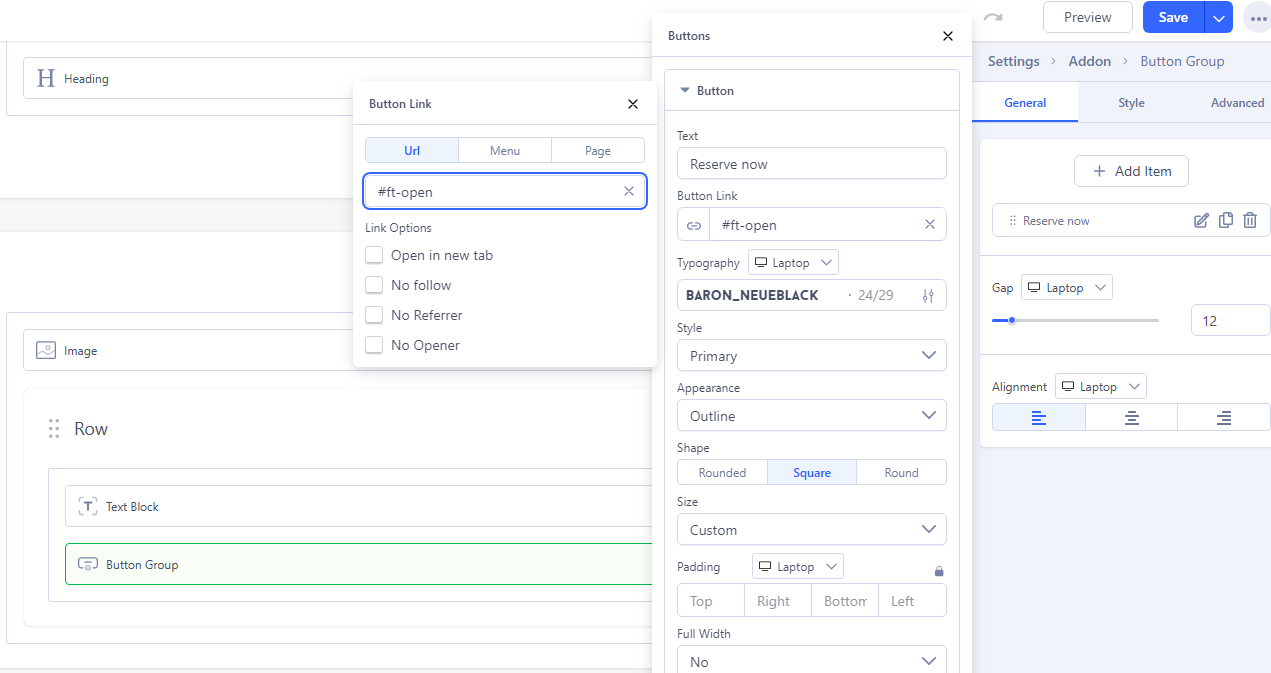Delete the Reserve now item
This screenshot has height=673, width=1271.
click(1250, 221)
